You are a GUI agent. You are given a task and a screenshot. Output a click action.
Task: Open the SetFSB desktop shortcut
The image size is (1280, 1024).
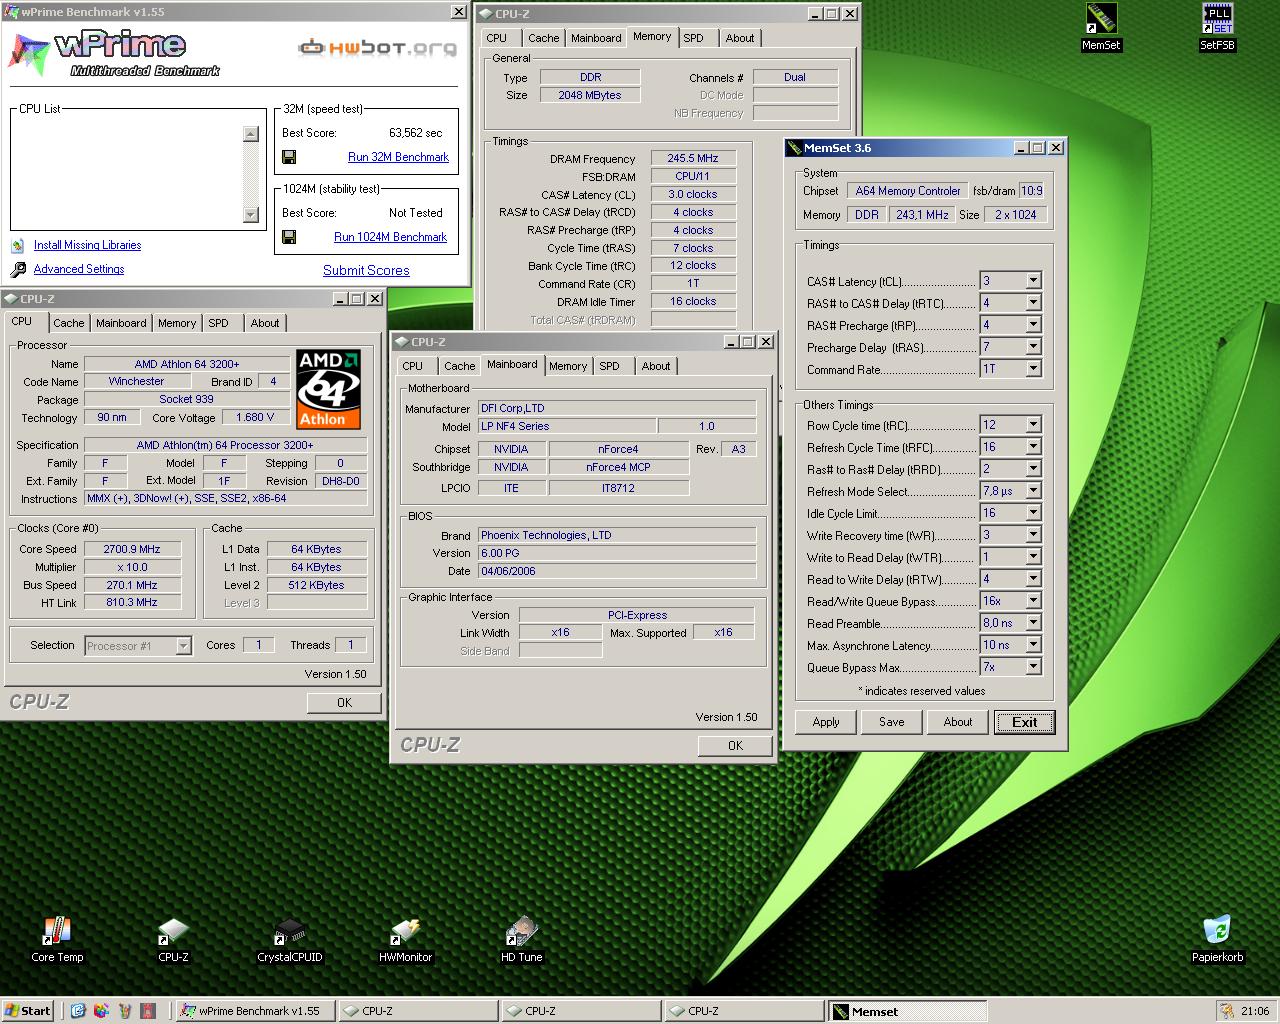click(x=1217, y=27)
